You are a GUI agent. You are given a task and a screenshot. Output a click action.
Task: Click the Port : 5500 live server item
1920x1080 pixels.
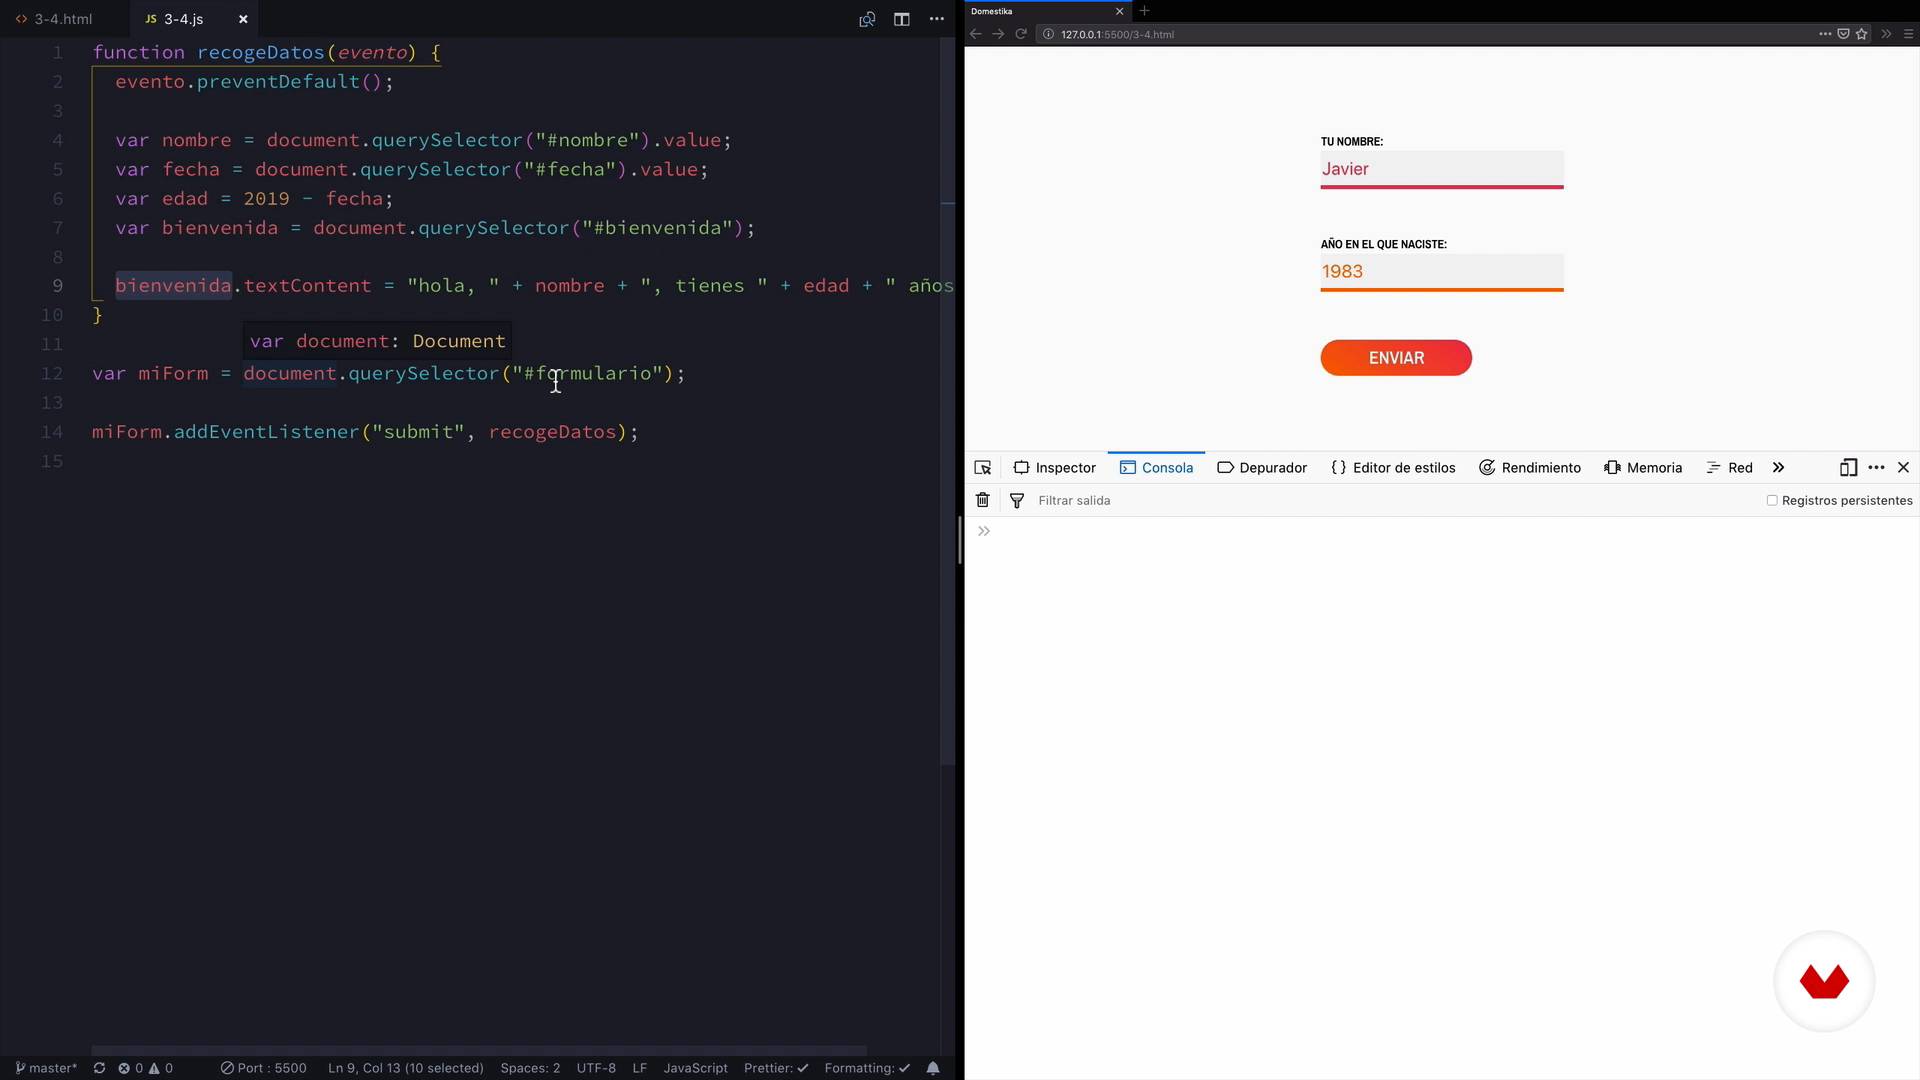(264, 1068)
